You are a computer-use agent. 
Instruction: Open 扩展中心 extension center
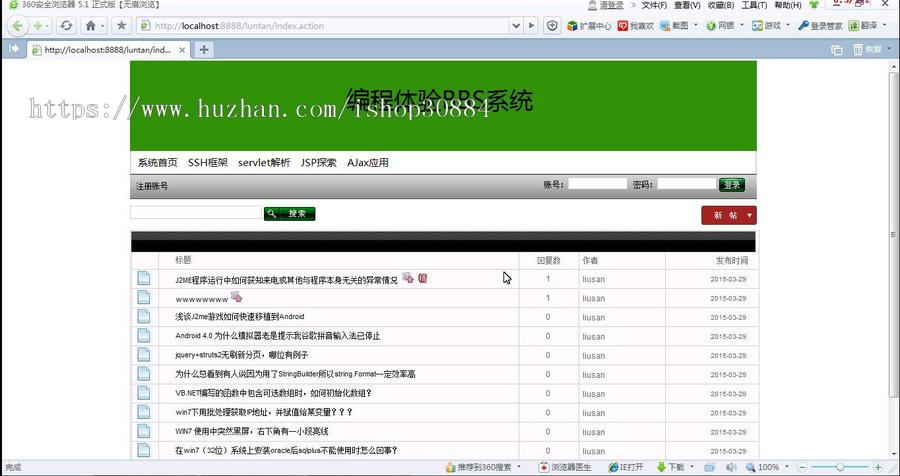tap(589, 26)
